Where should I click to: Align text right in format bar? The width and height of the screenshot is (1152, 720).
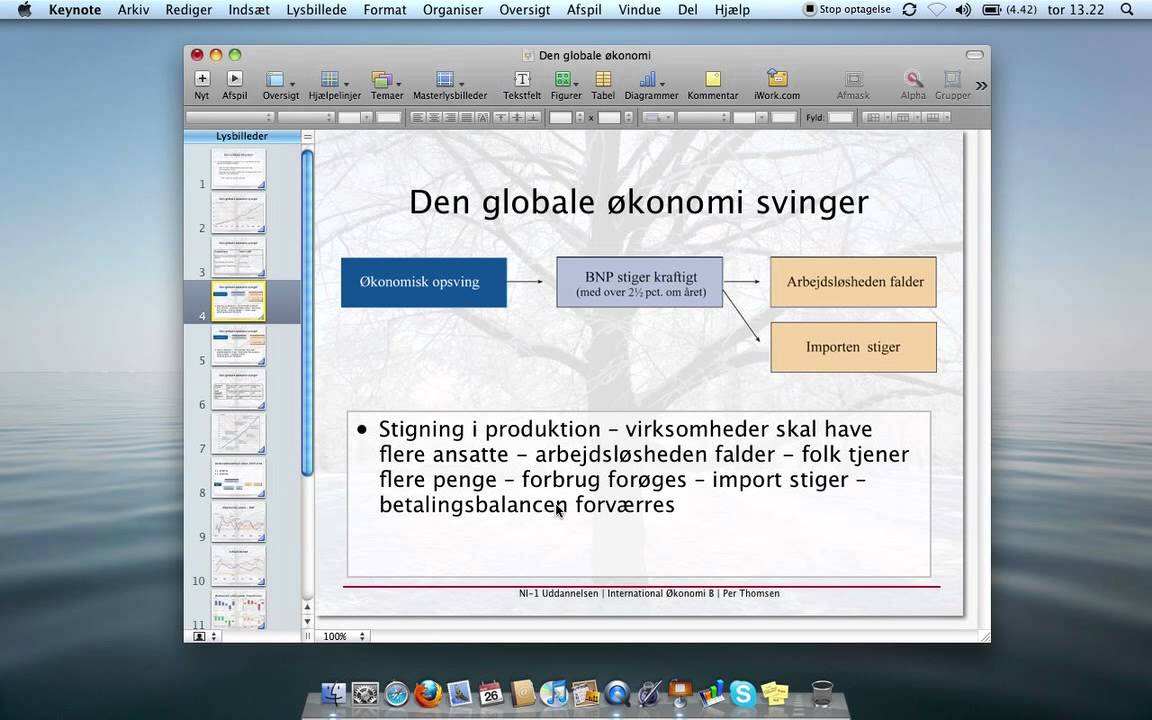point(450,118)
